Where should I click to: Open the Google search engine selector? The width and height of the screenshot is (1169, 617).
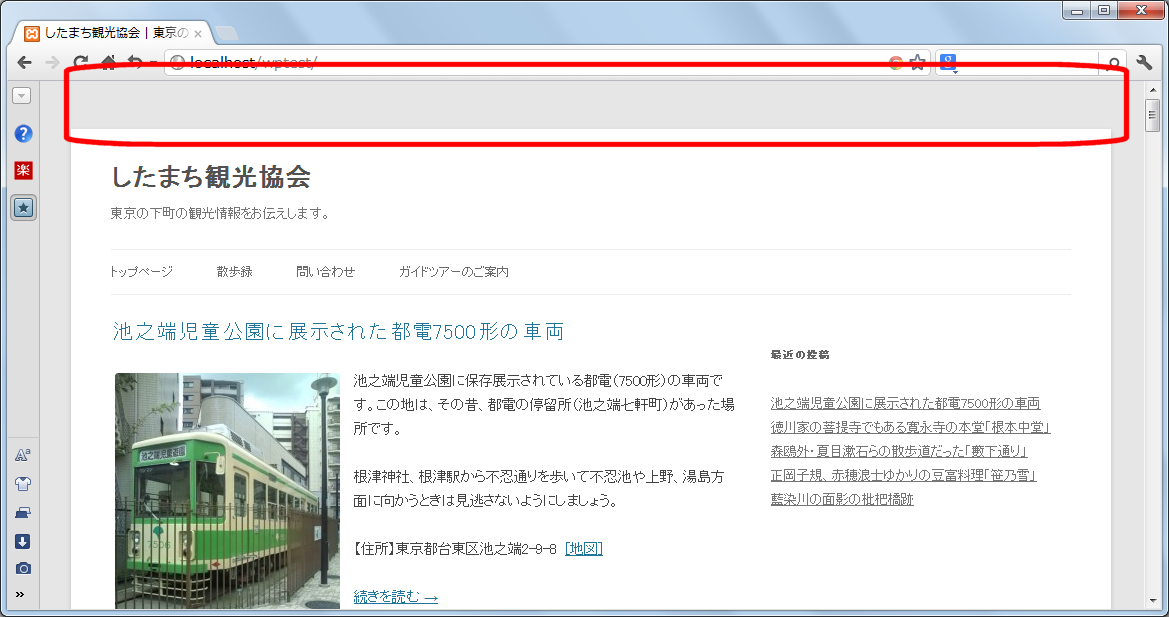point(948,63)
